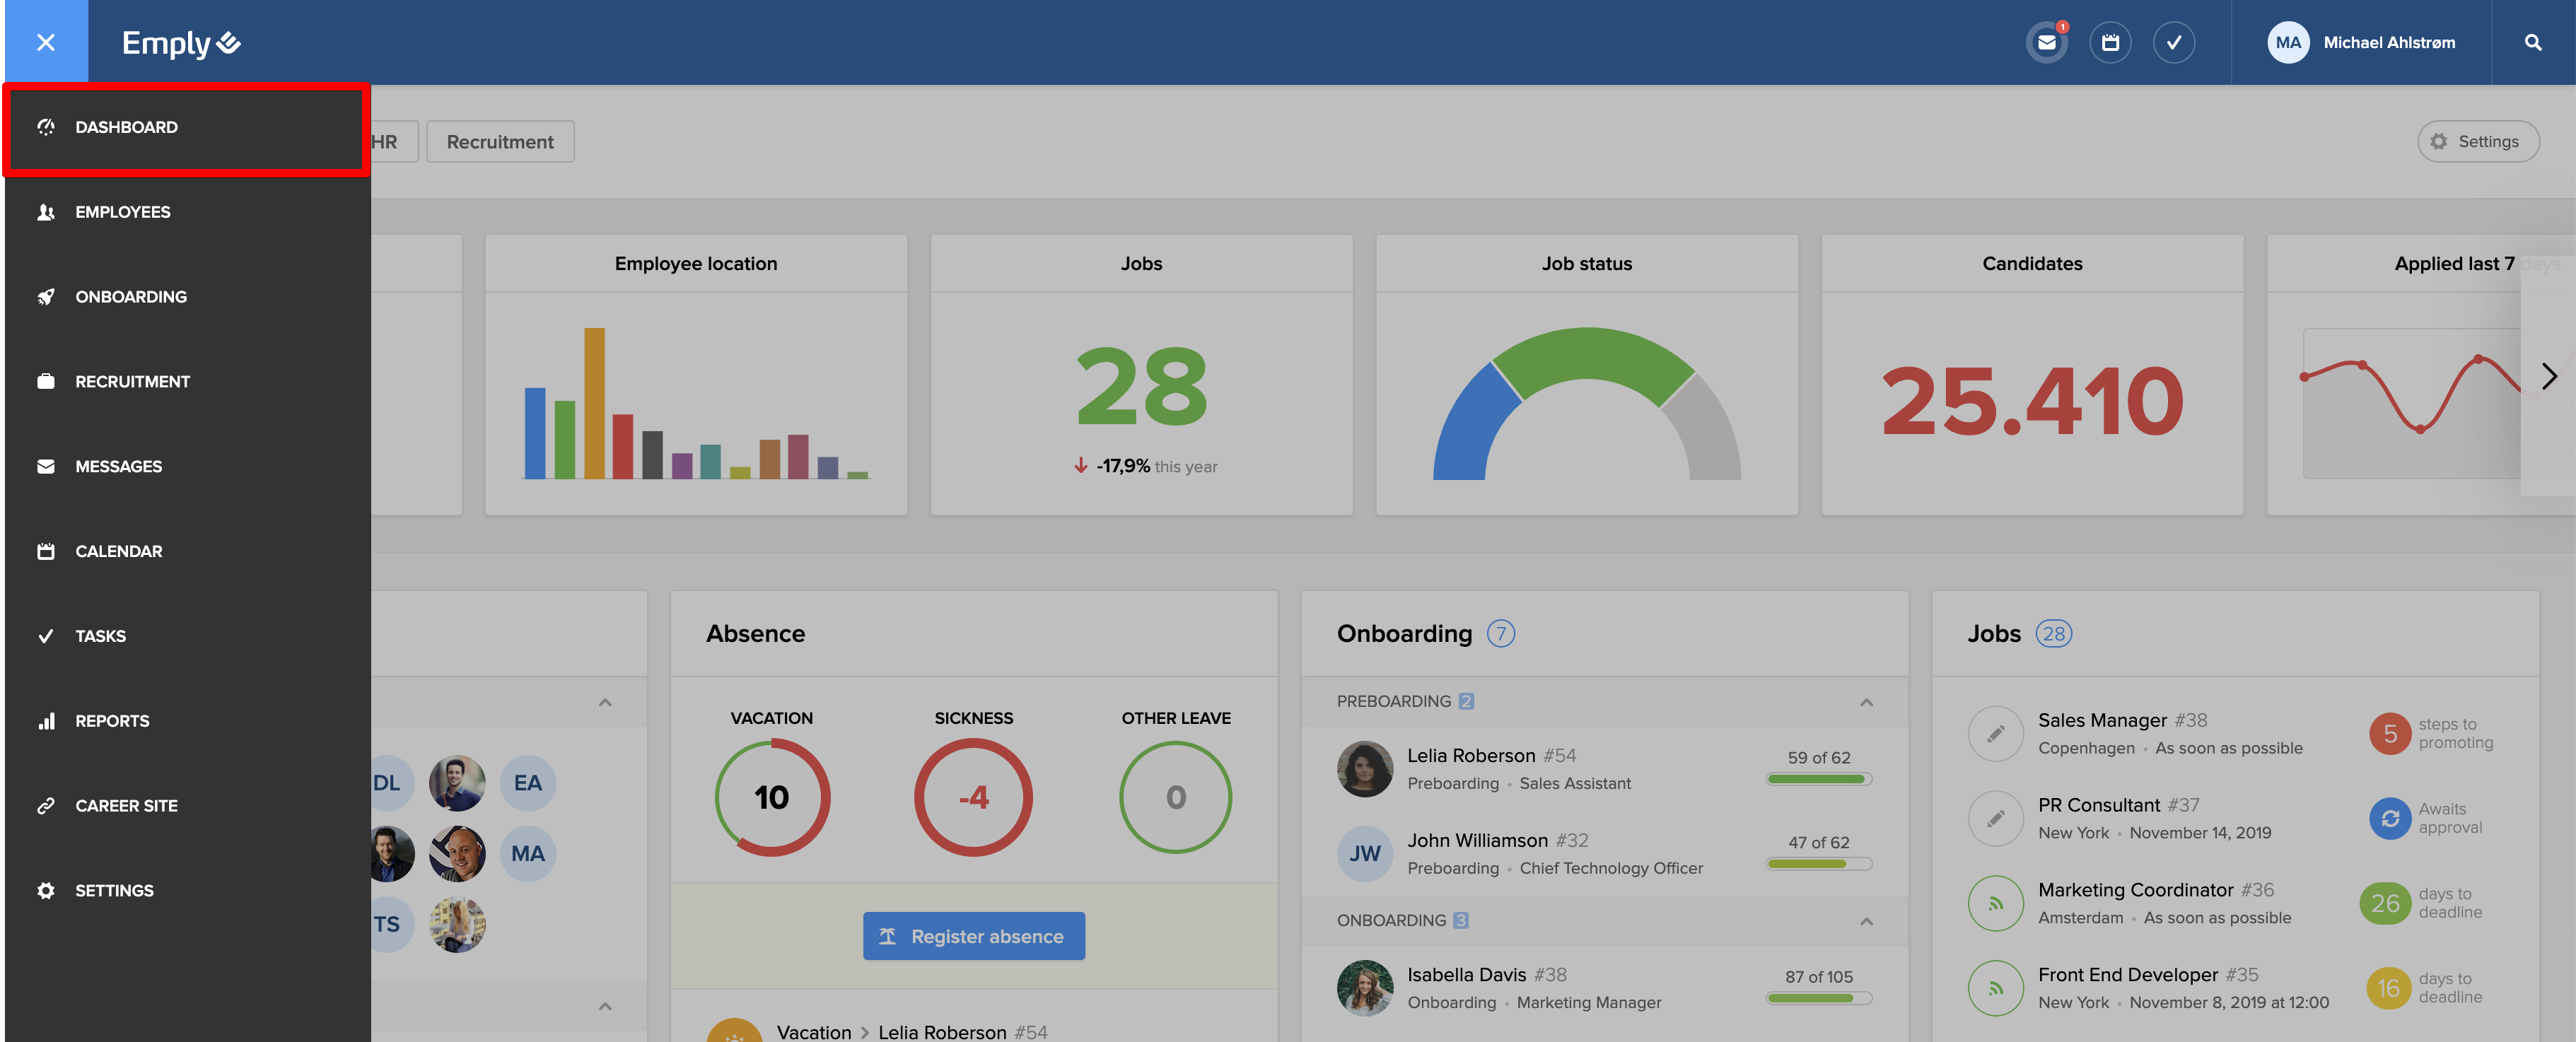Click the calendar icon in top bar
The image size is (2576, 1042).
pyautogui.click(x=2110, y=43)
